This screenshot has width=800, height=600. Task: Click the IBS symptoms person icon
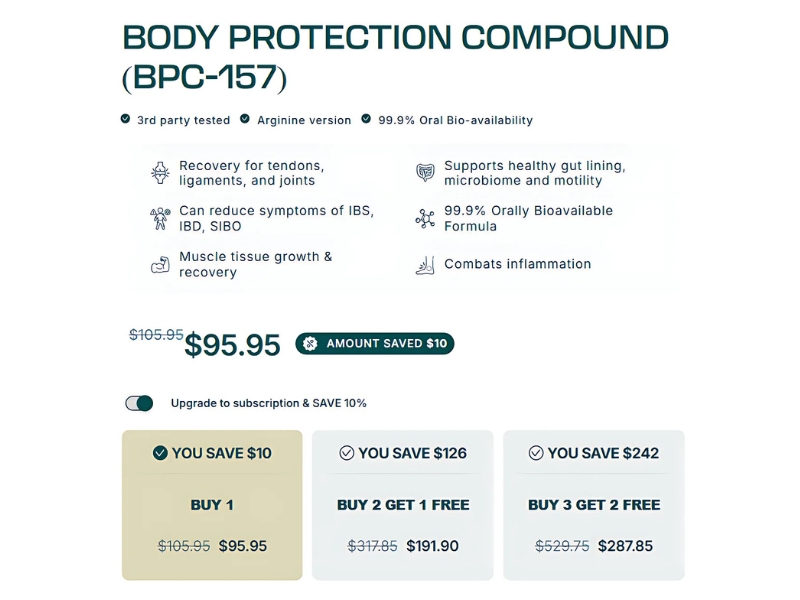click(160, 218)
